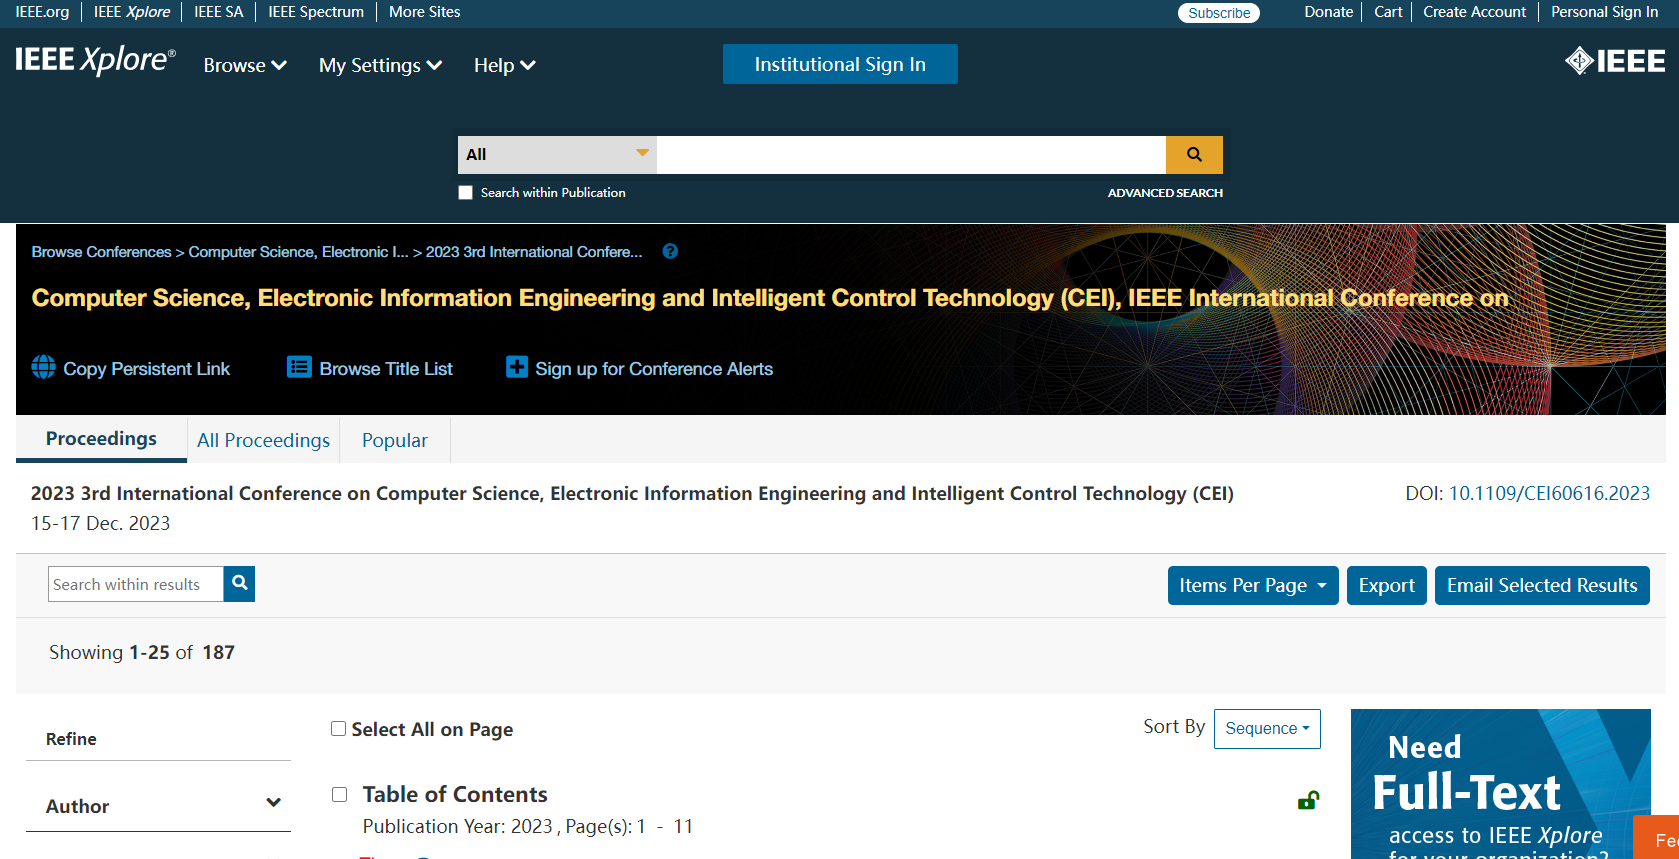
Task: Click Email Selected Results button
Action: click(1542, 586)
